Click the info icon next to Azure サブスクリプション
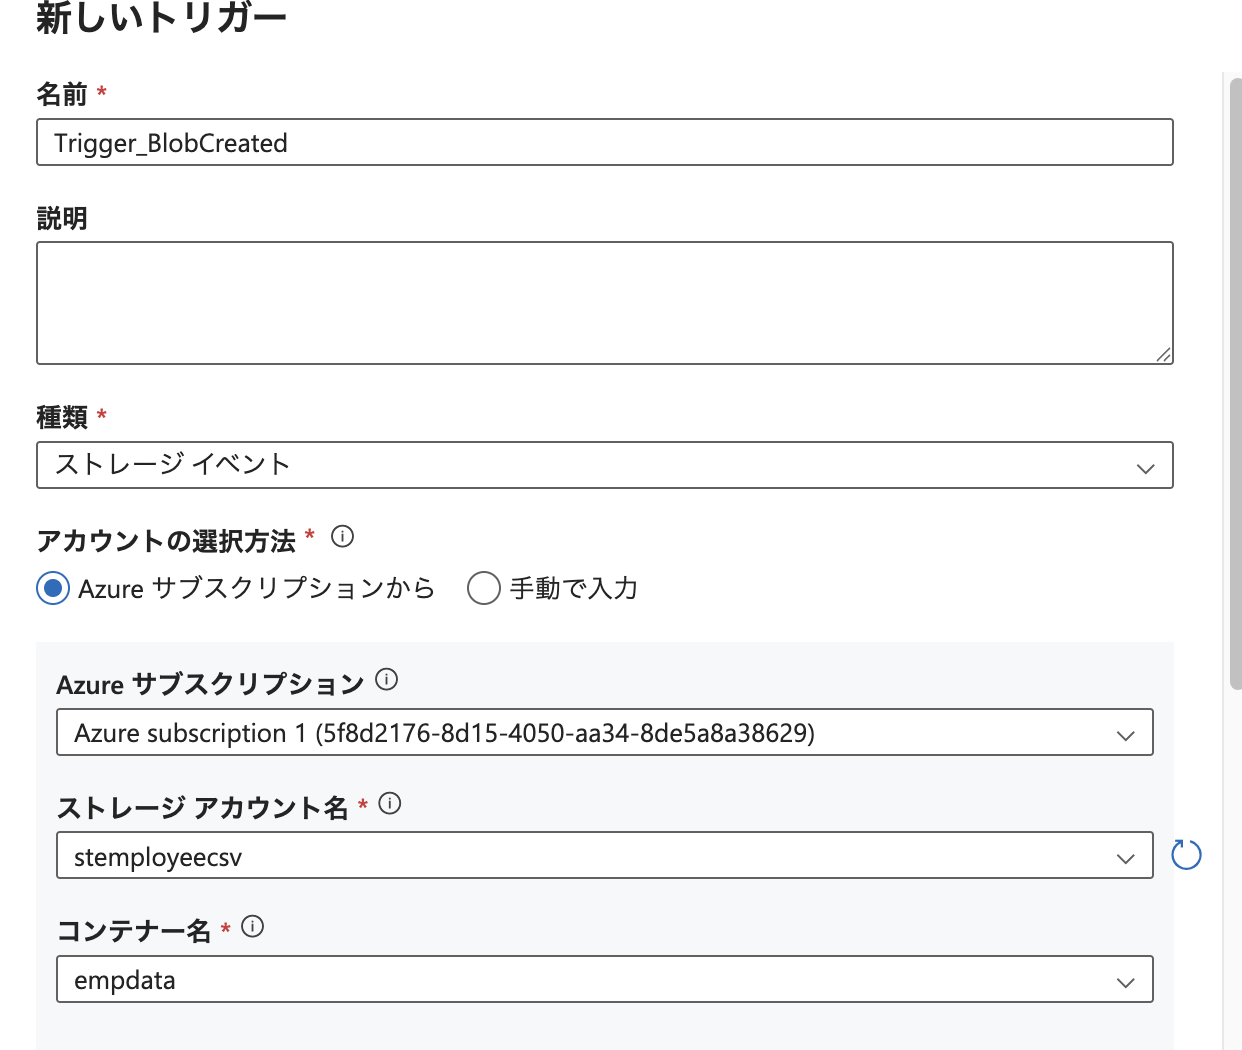The width and height of the screenshot is (1242, 1050). [387, 678]
